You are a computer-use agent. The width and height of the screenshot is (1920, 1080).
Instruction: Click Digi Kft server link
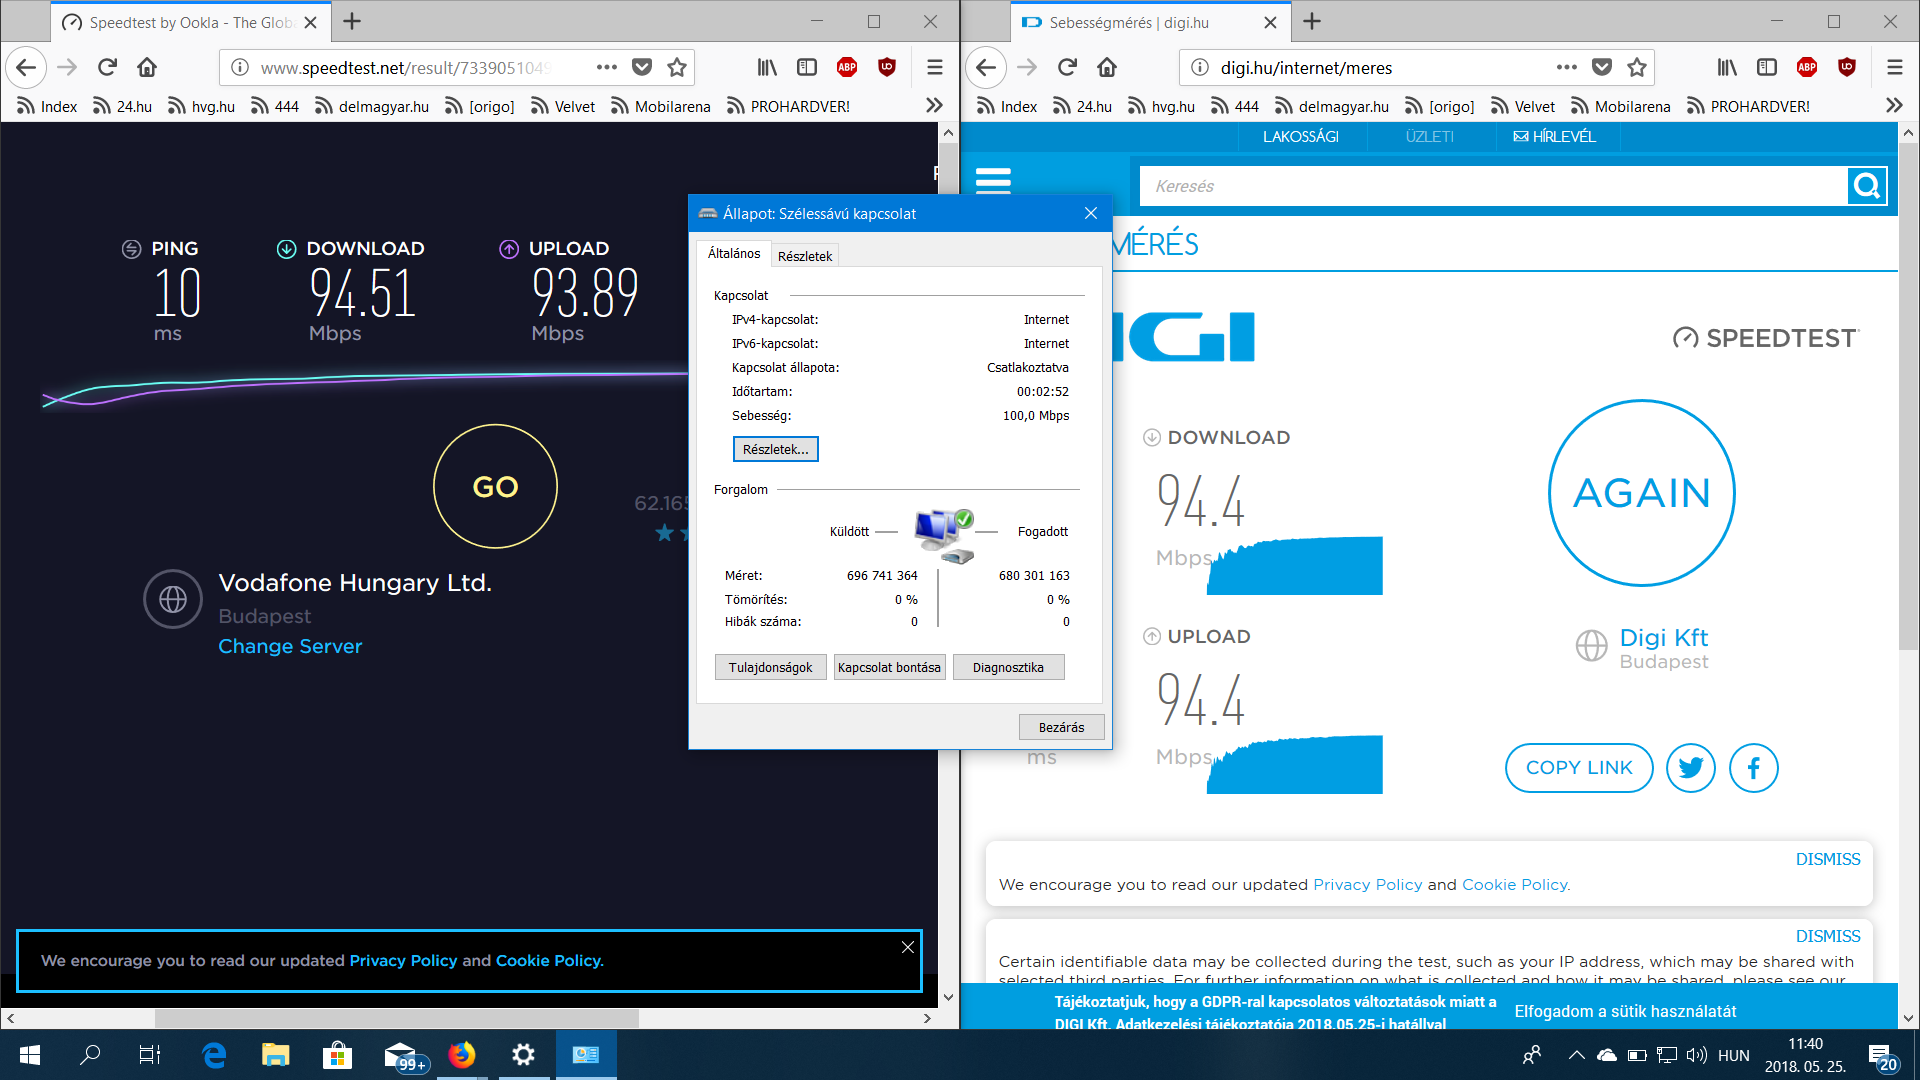click(1663, 637)
